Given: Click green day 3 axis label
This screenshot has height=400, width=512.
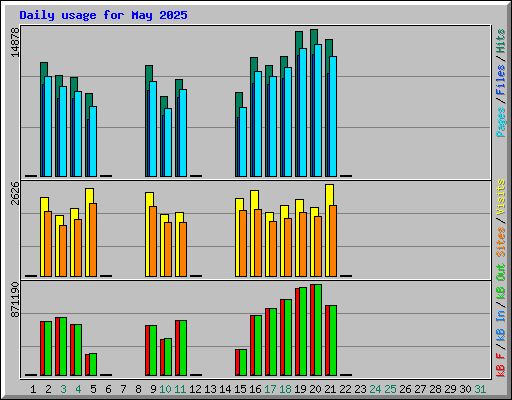Looking at the screenshot, I should coord(63,389).
